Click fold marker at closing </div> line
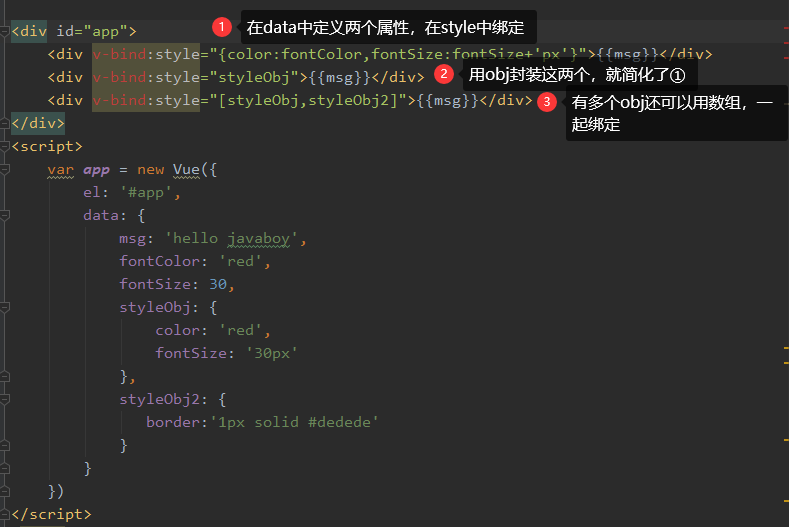 click(x=5, y=124)
